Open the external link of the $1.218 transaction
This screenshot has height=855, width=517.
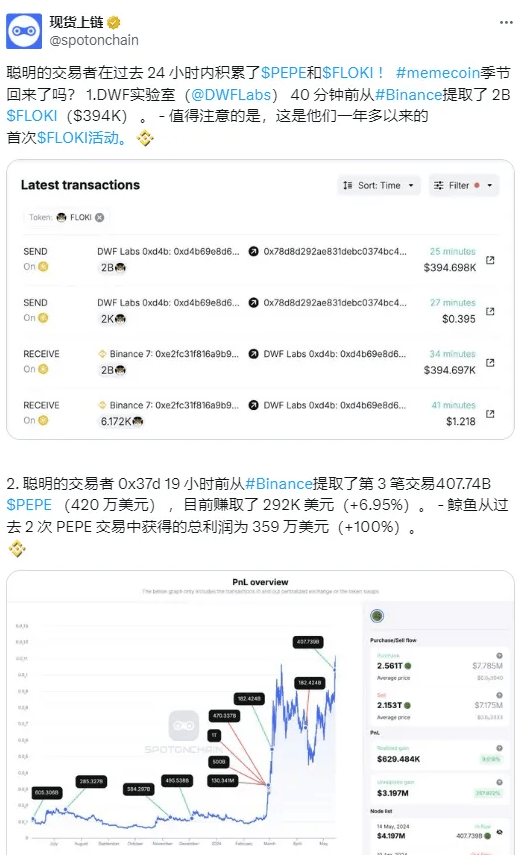coord(490,414)
